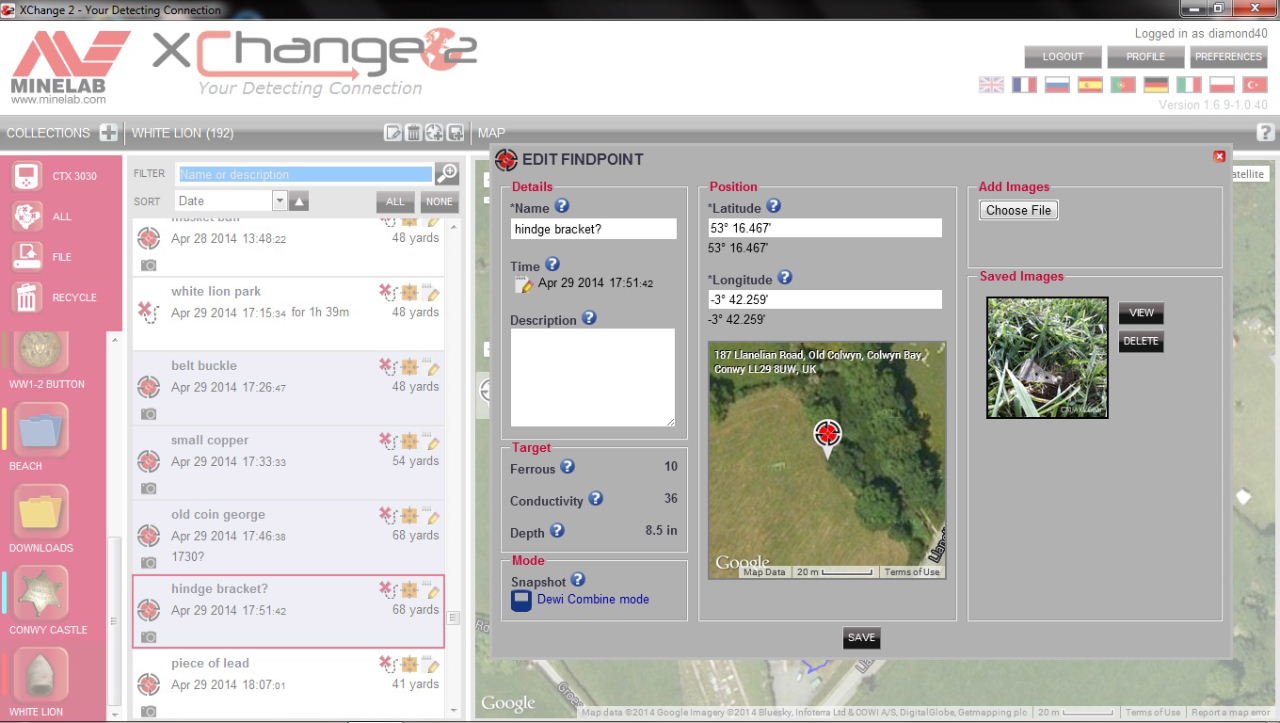Click the Name input field

pos(593,229)
